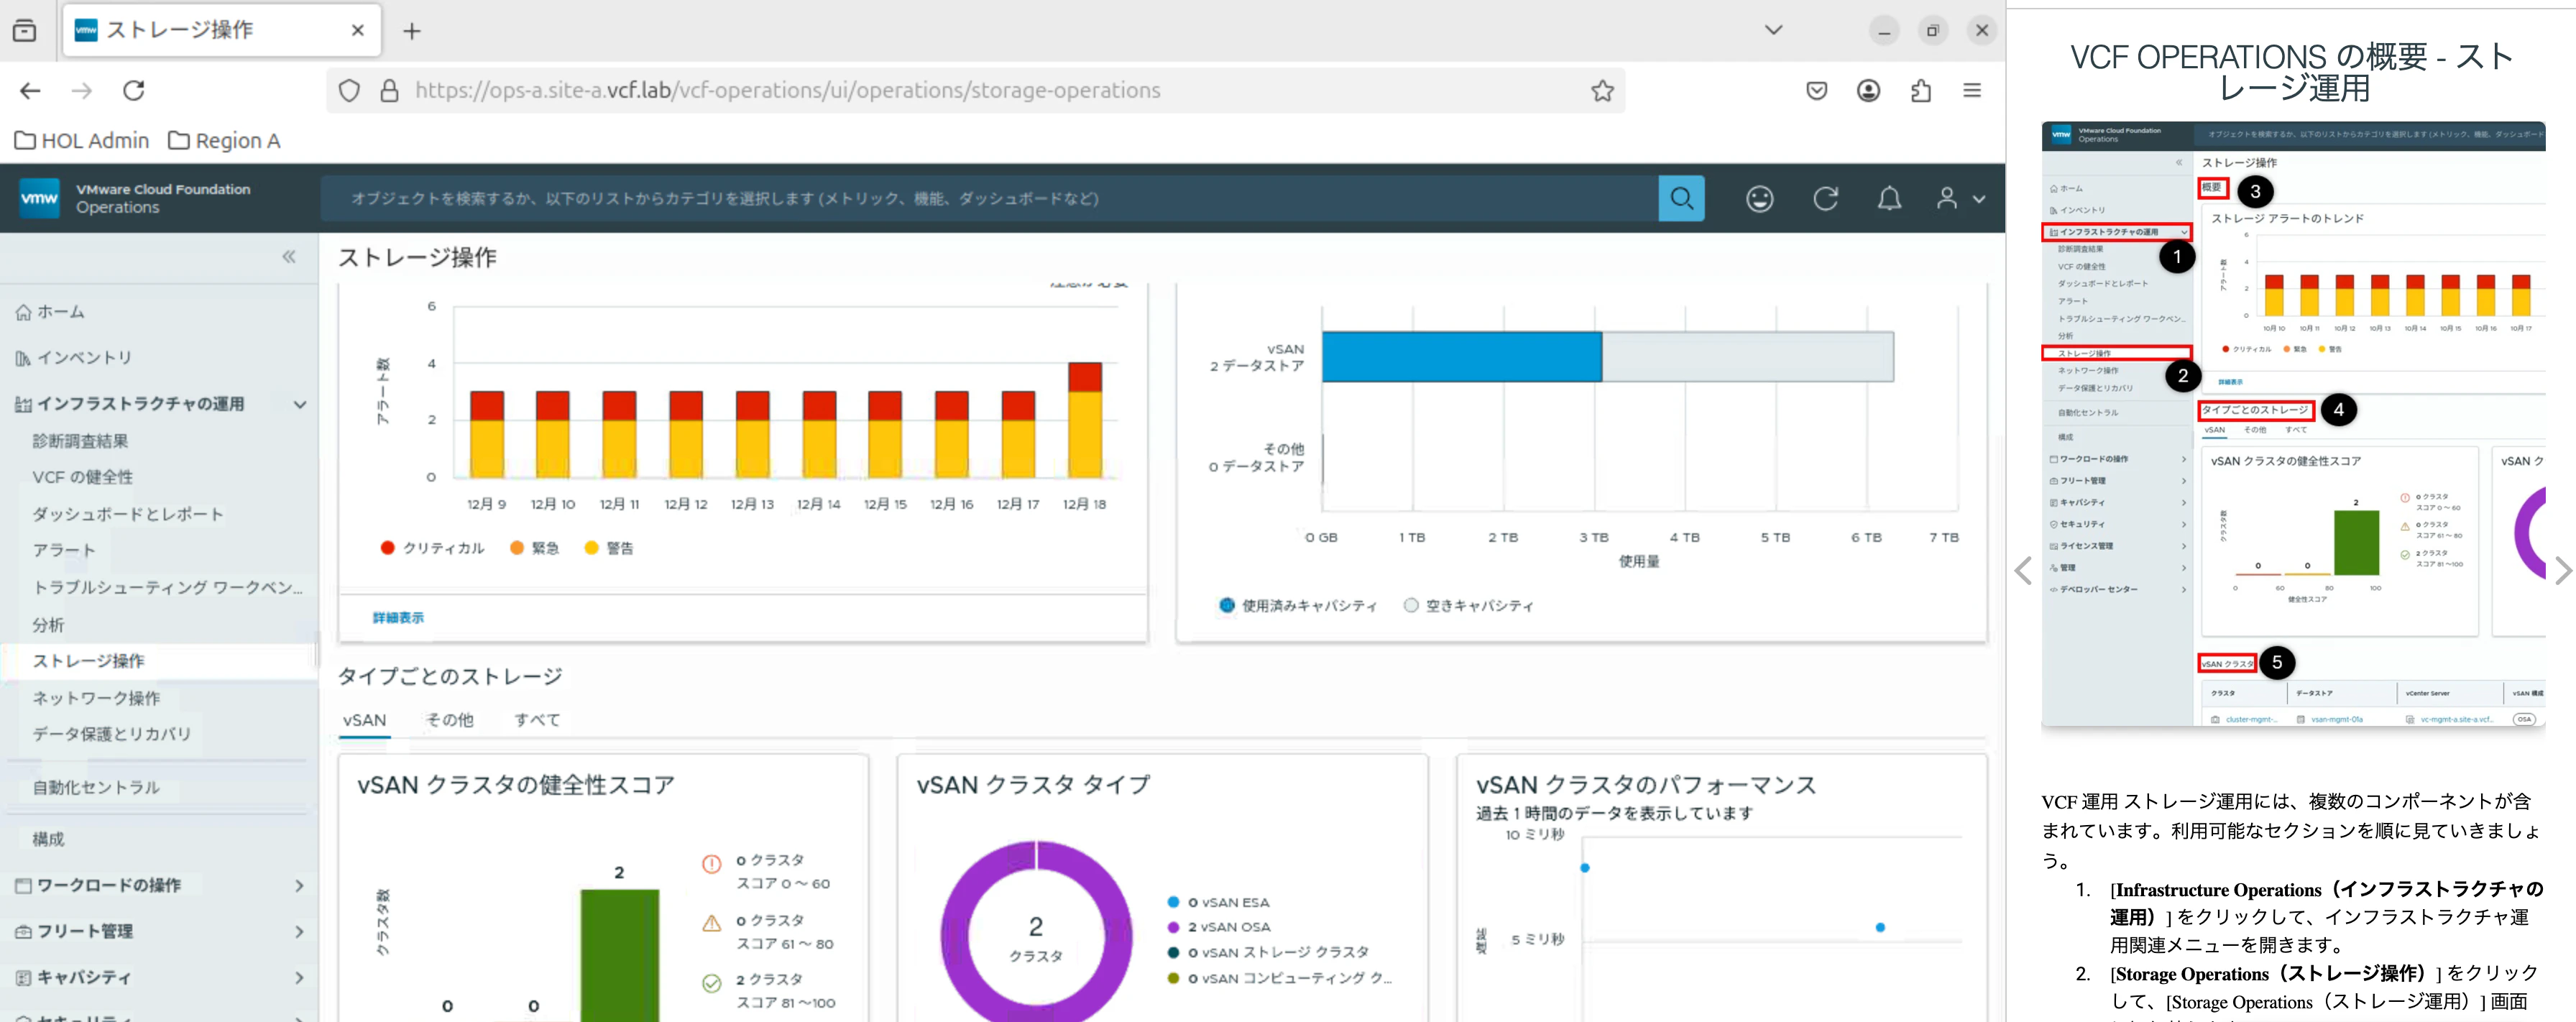Click the blue vSAN used capacity bar
This screenshot has width=2576, height=1022.
(x=1461, y=357)
